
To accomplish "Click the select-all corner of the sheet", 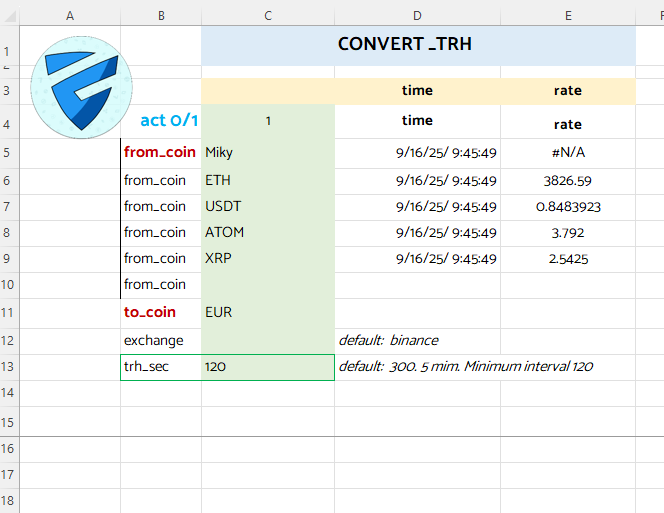I will [x=9, y=15].
